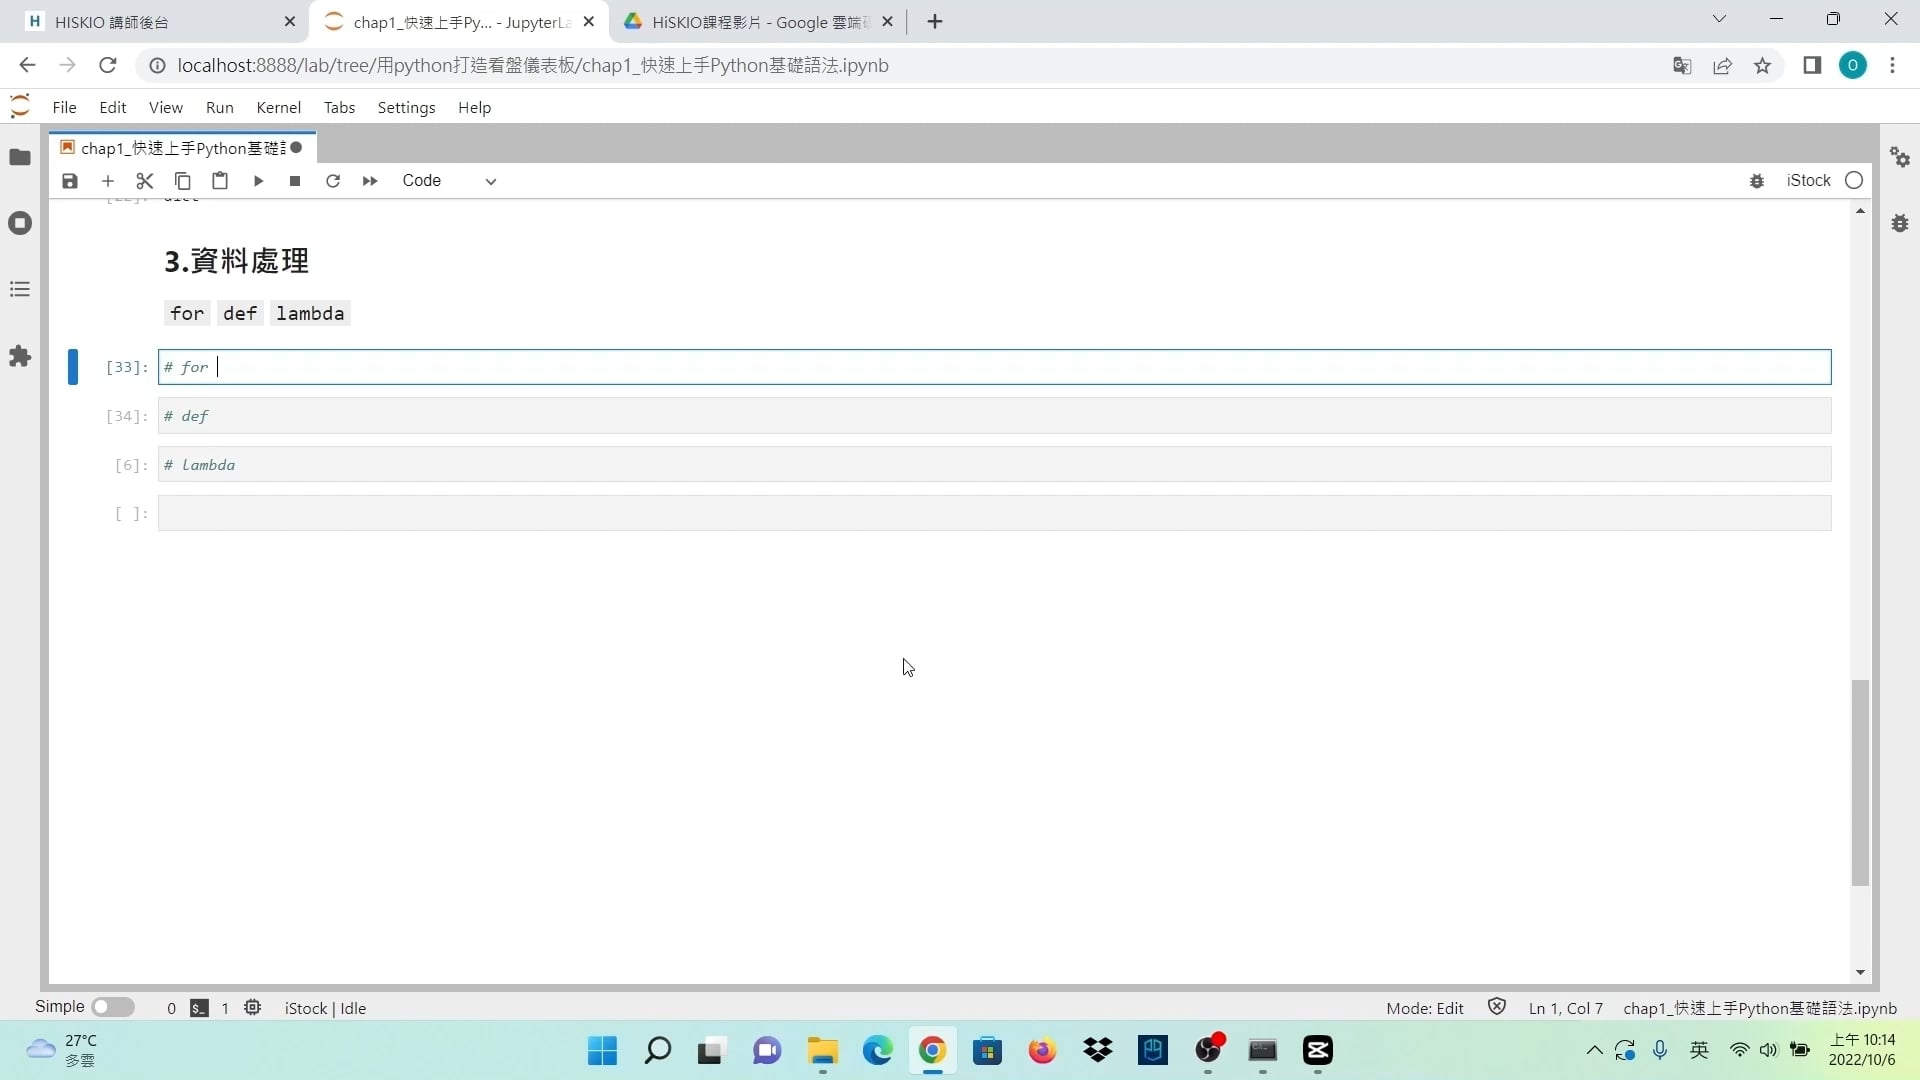1920x1080 pixels.
Task: Open the debugger bug icon in toolbar
Action: (x=1757, y=181)
